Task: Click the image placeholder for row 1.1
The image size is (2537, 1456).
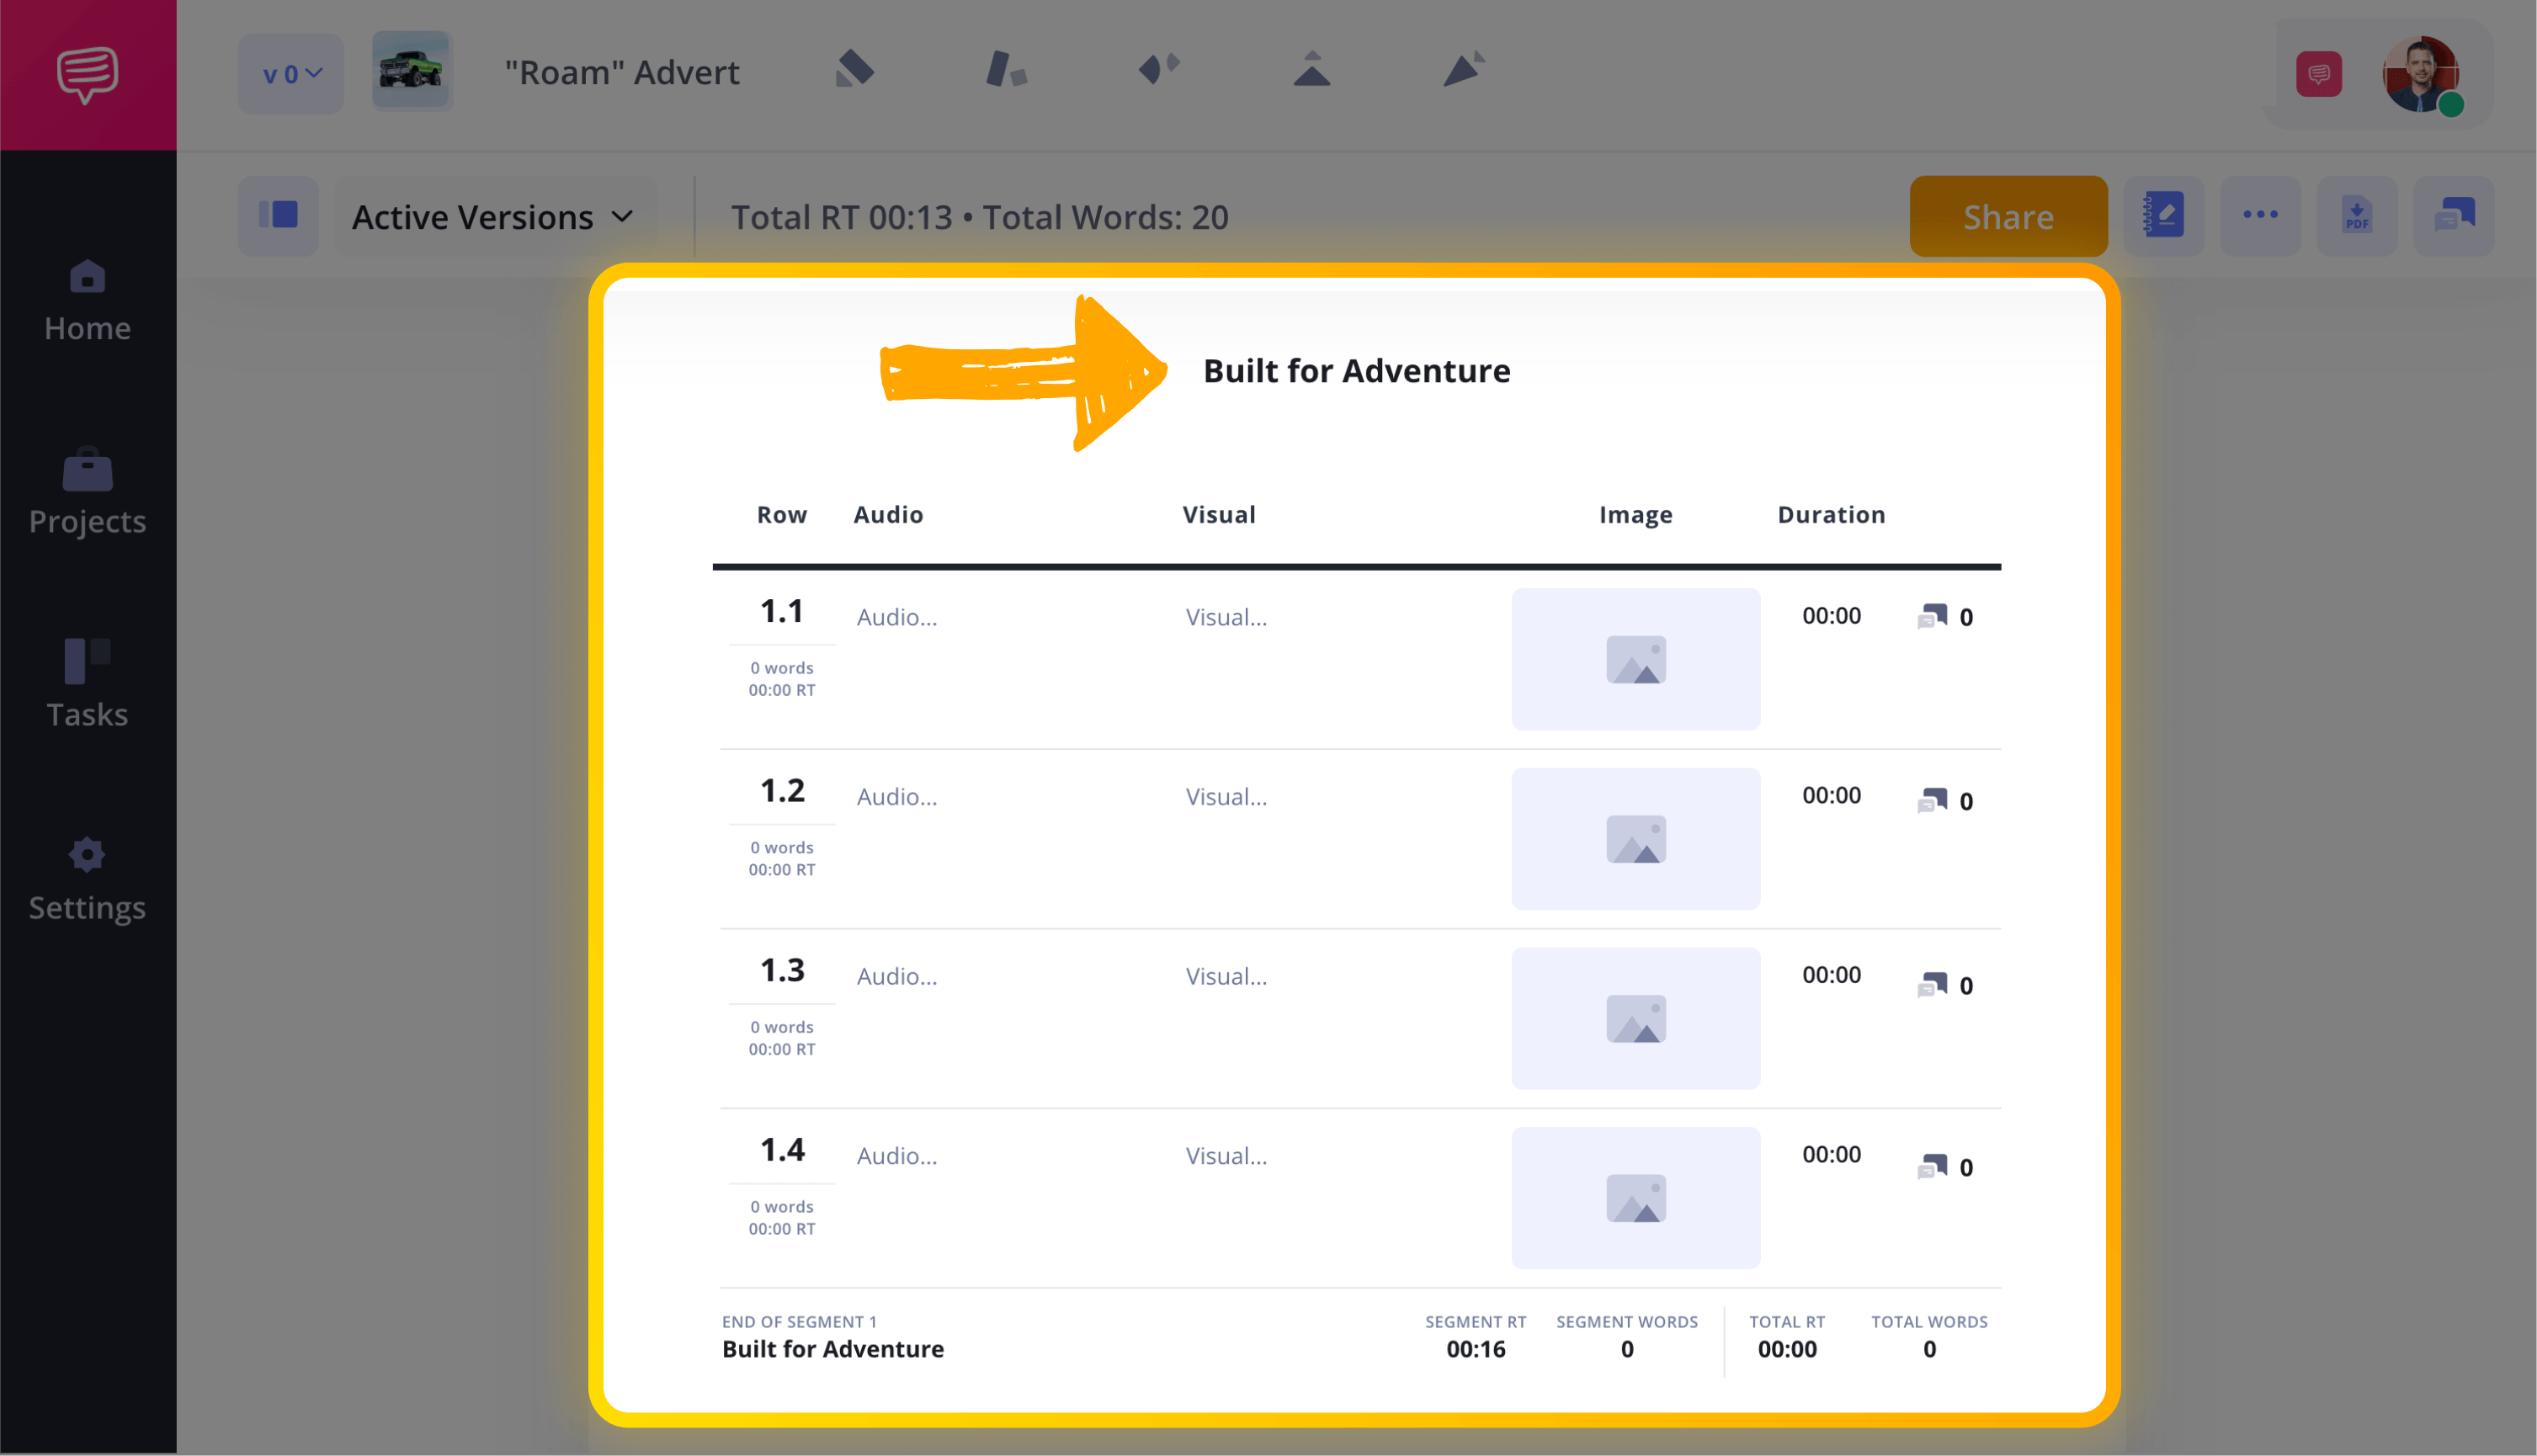Action: pyautogui.click(x=1636, y=659)
